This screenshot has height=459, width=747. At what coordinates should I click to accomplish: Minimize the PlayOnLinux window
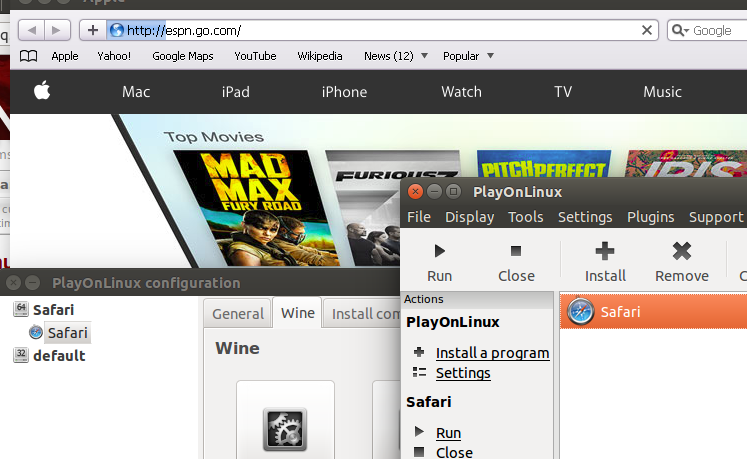(434, 192)
